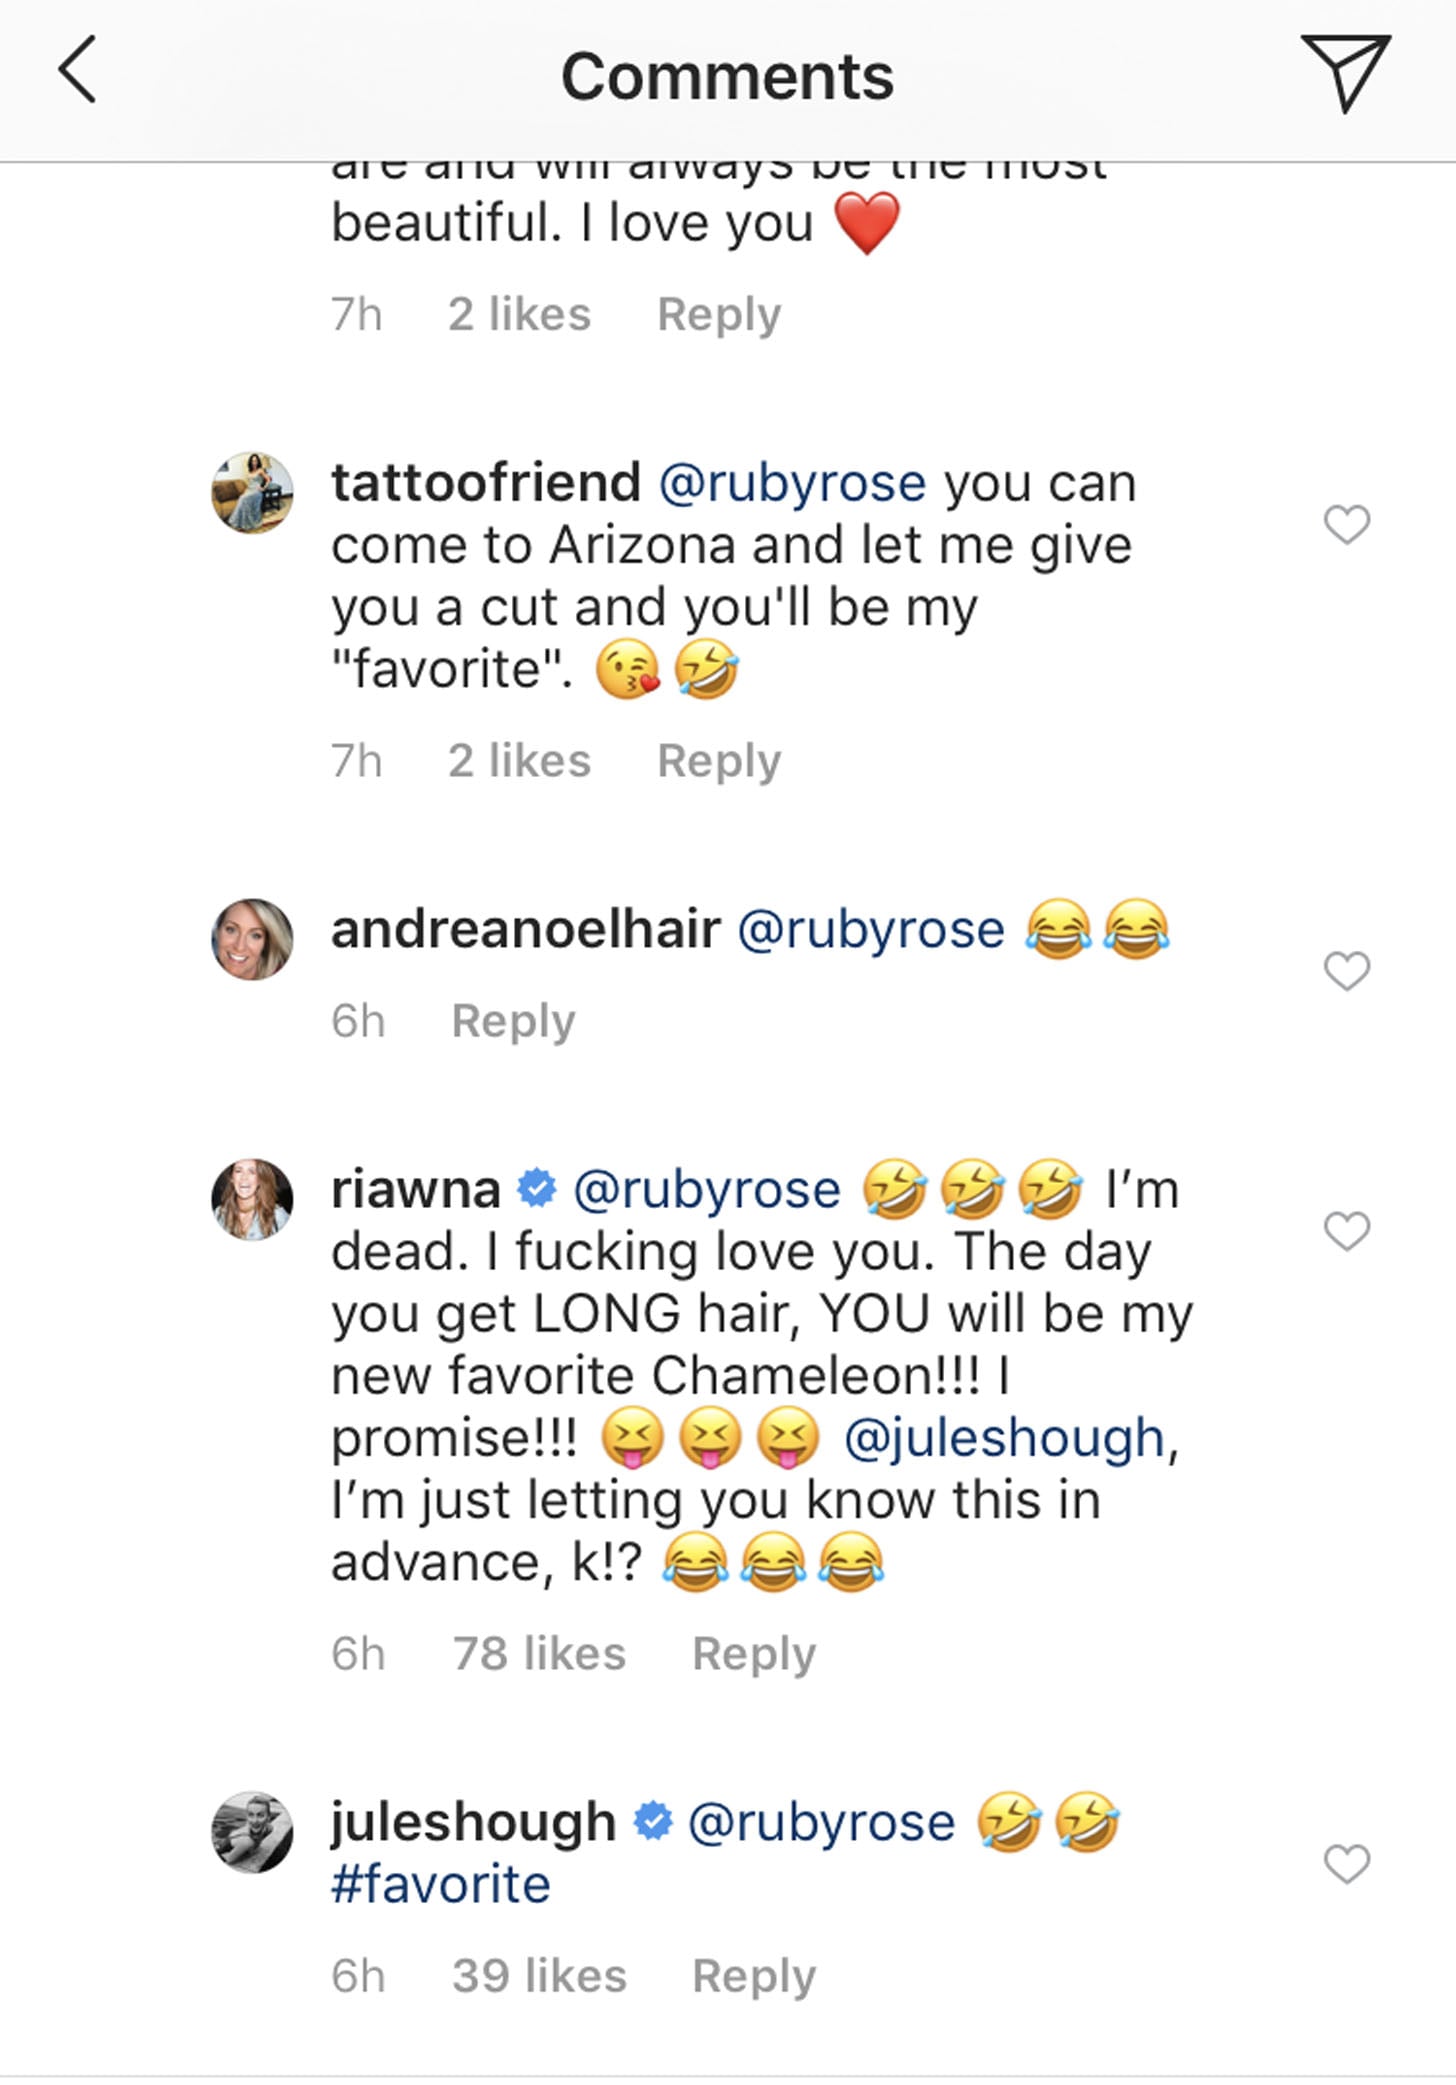Like tattoofriend's comment with the heart

(1346, 525)
